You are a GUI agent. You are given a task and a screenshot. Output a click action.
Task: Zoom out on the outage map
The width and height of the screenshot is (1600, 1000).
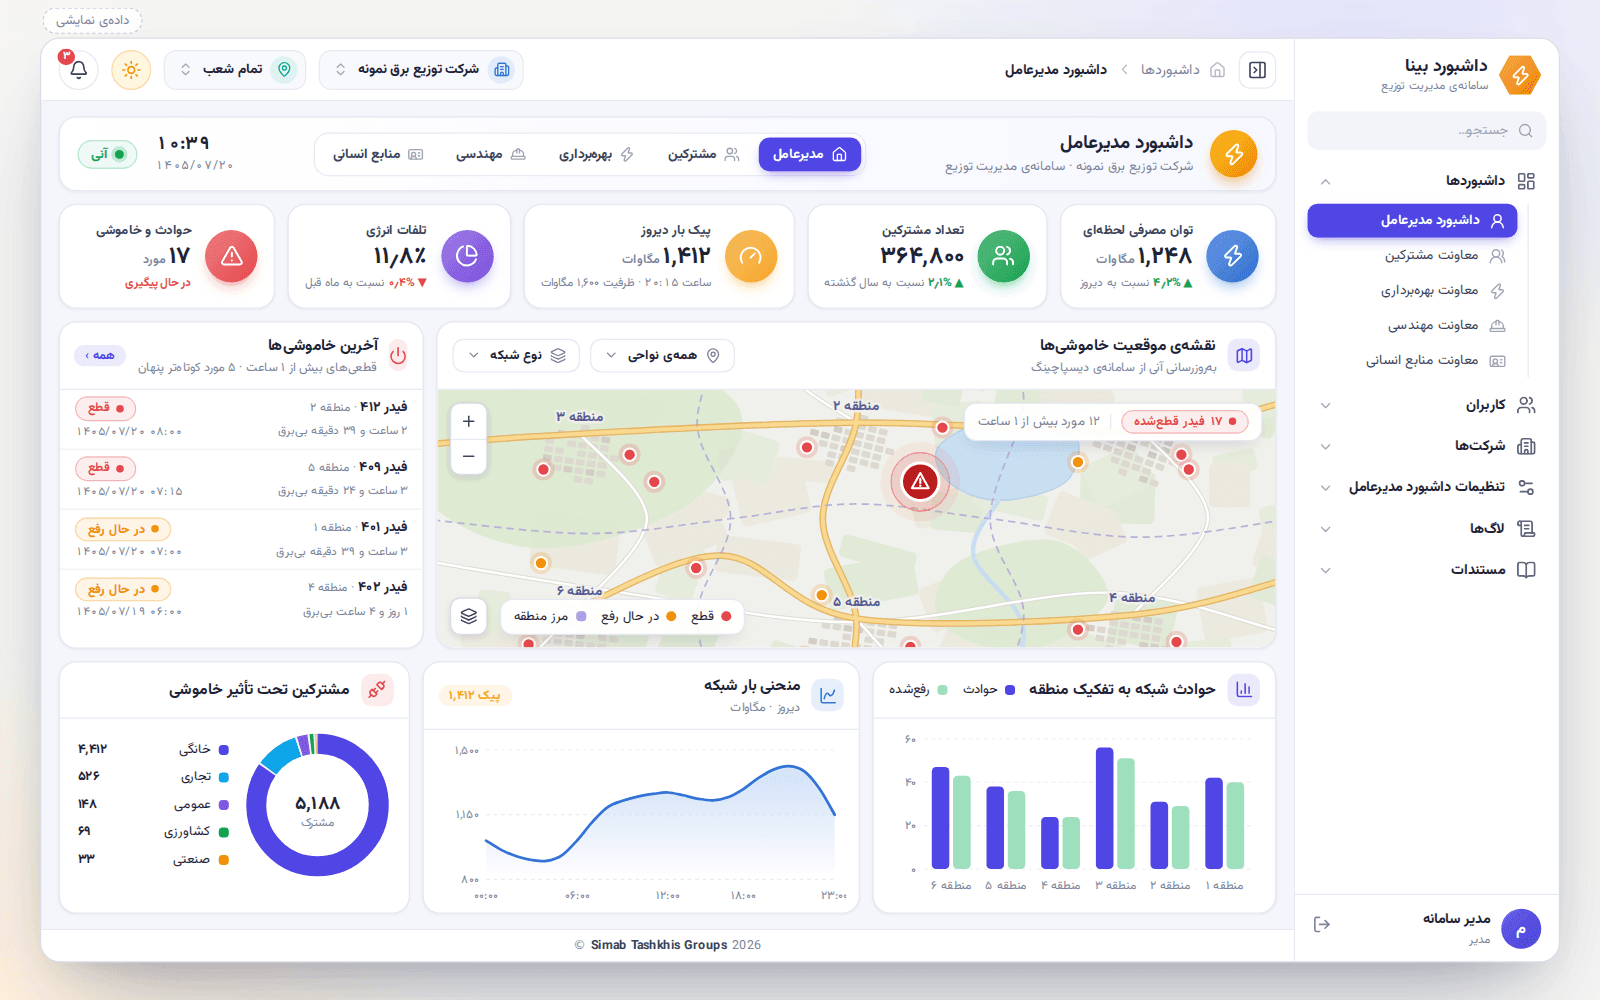click(469, 456)
